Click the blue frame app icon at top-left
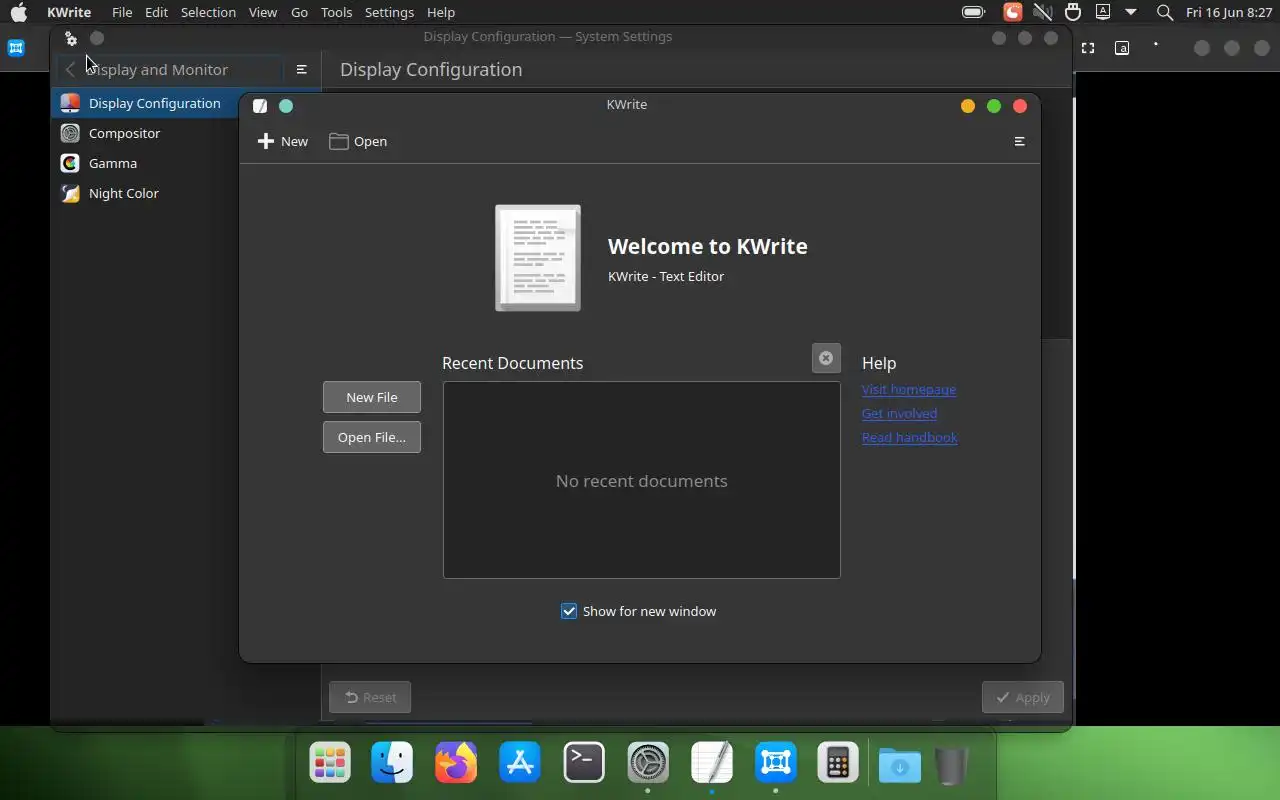The width and height of the screenshot is (1280, 800). 16,48
